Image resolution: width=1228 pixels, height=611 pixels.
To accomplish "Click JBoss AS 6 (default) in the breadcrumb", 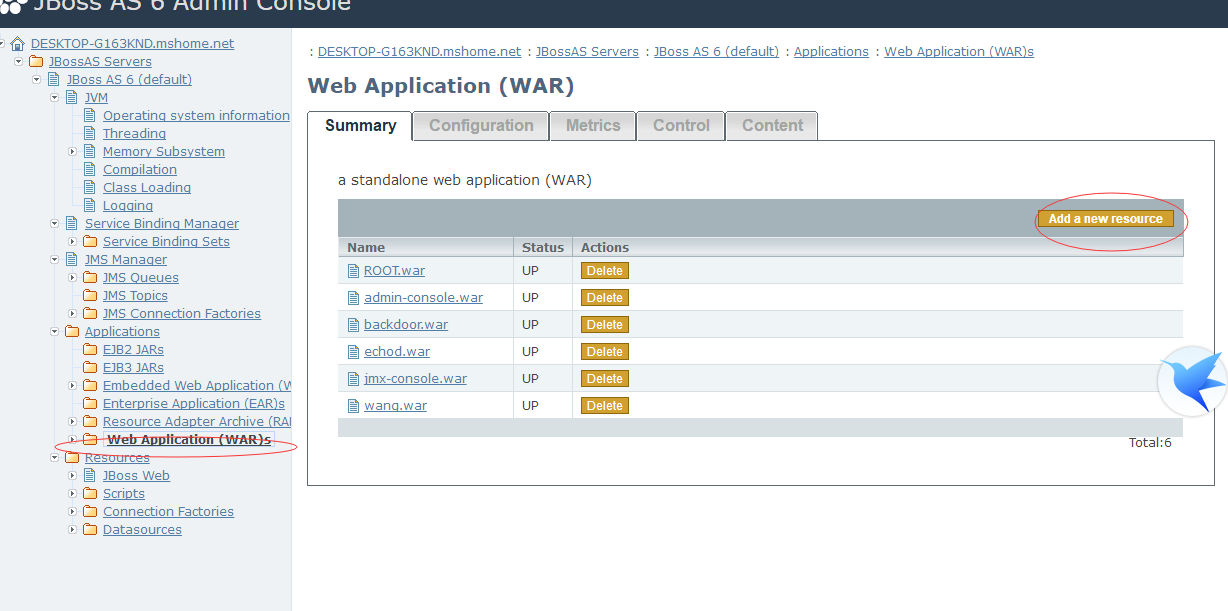I will point(716,52).
